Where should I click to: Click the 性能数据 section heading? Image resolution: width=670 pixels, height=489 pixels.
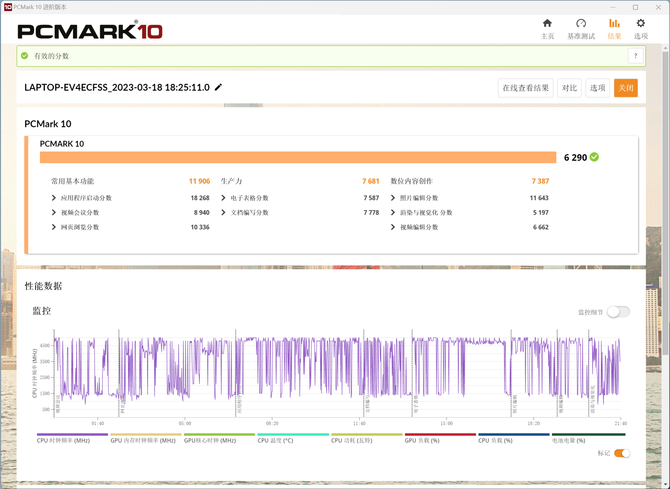coord(43,286)
